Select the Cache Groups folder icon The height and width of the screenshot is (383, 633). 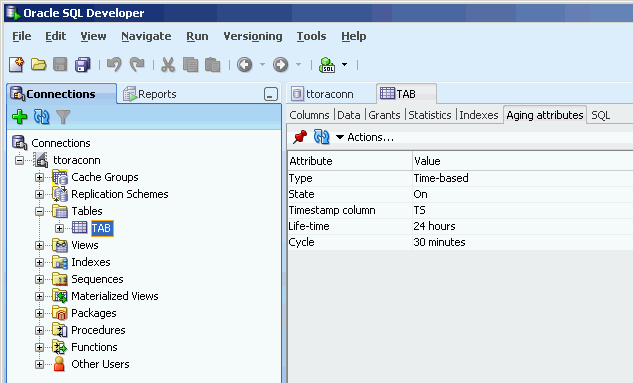click(60, 177)
